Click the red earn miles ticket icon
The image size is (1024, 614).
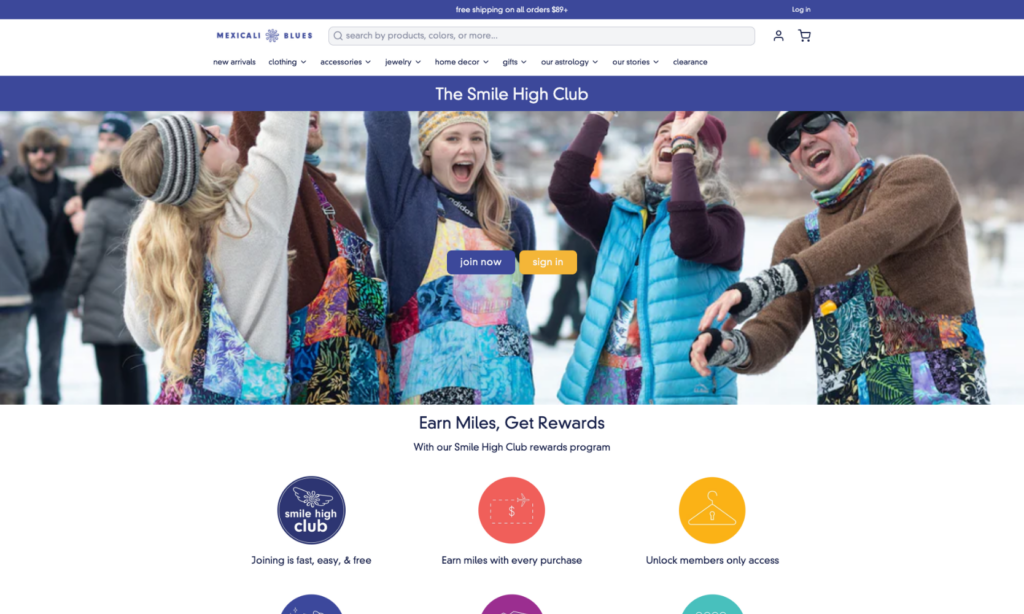coord(511,510)
